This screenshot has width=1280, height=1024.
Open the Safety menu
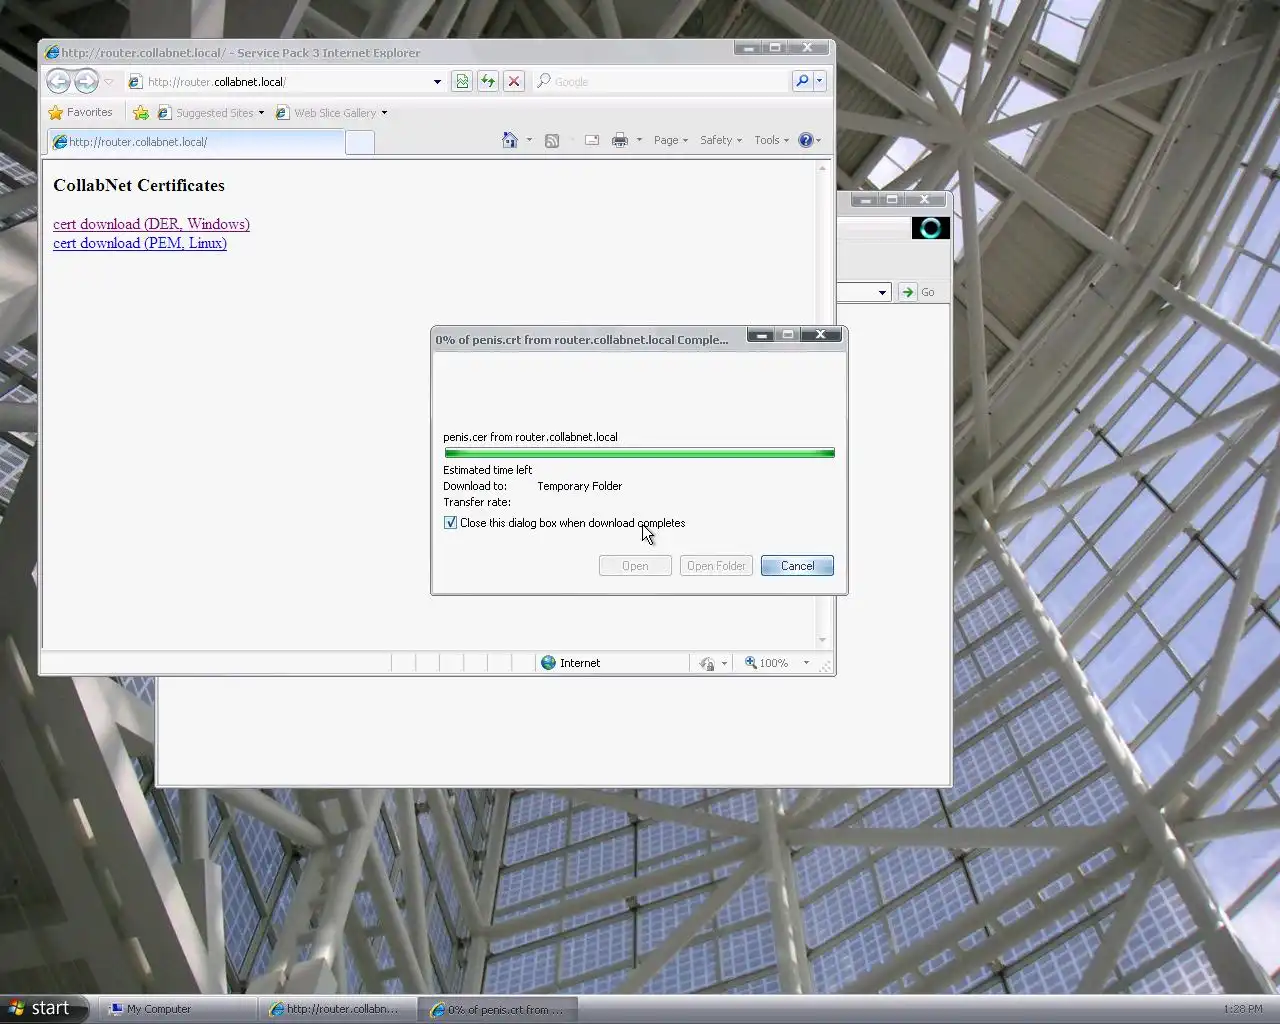(x=721, y=141)
